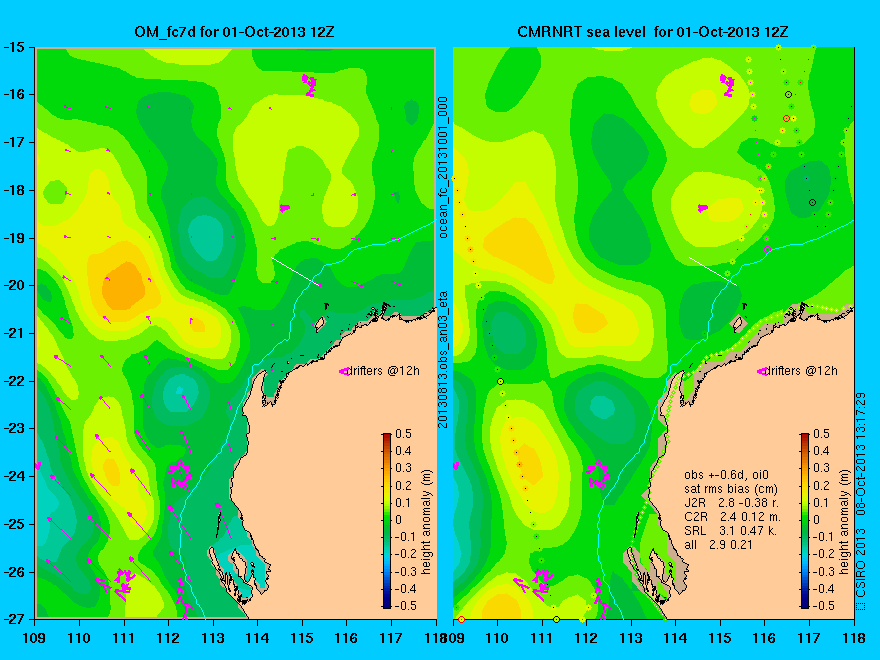Click the 'all 2.9 0.21' row
The height and width of the screenshot is (660, 880).
(x=718, y=545)
